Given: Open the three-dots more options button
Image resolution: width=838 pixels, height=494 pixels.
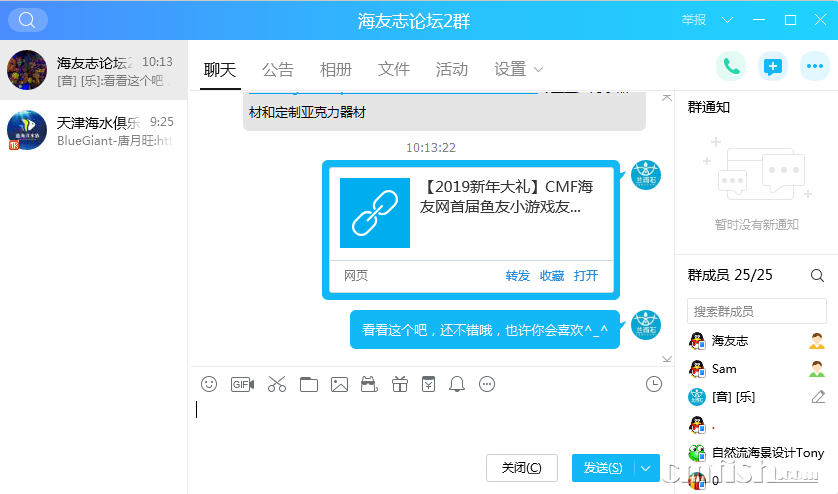Looking at the screenshot, I should tap(814, 66).
